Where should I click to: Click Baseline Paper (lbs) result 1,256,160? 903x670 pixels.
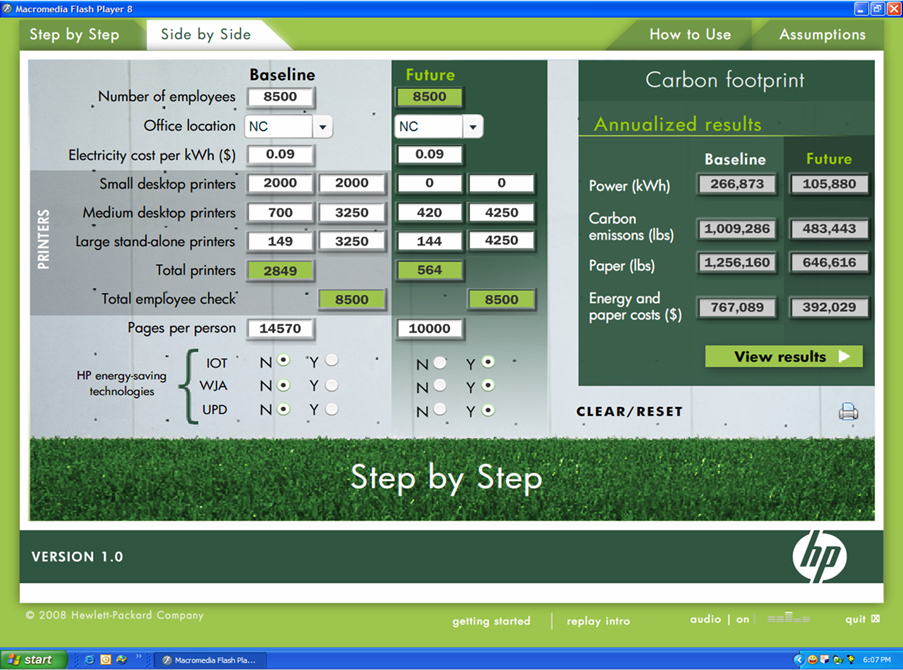click(737, 263)
